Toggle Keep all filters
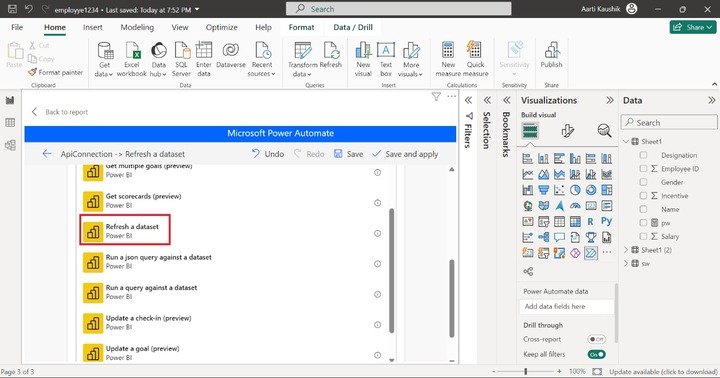 (x=596, y=354)
